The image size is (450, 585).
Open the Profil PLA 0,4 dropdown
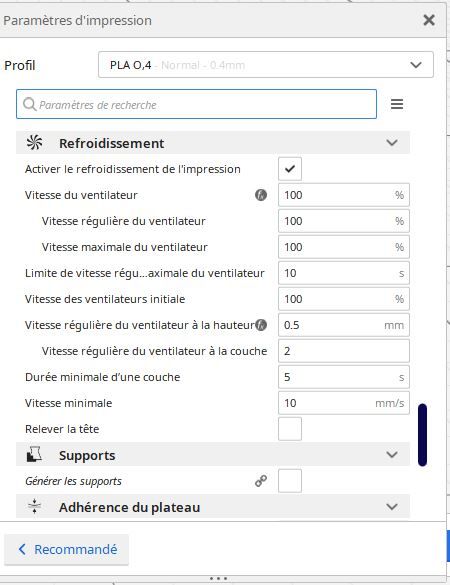[x=266, y=65]
